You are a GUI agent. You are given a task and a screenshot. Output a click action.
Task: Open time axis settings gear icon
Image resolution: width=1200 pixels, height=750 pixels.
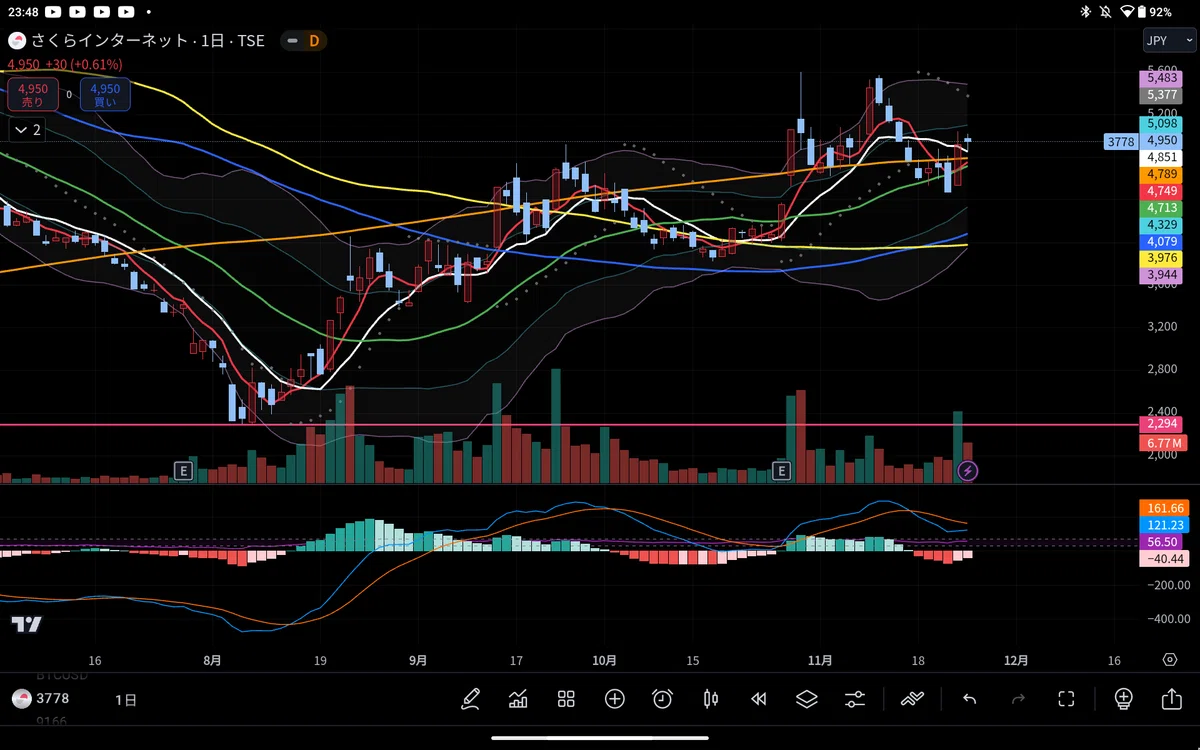point(1170,660)
